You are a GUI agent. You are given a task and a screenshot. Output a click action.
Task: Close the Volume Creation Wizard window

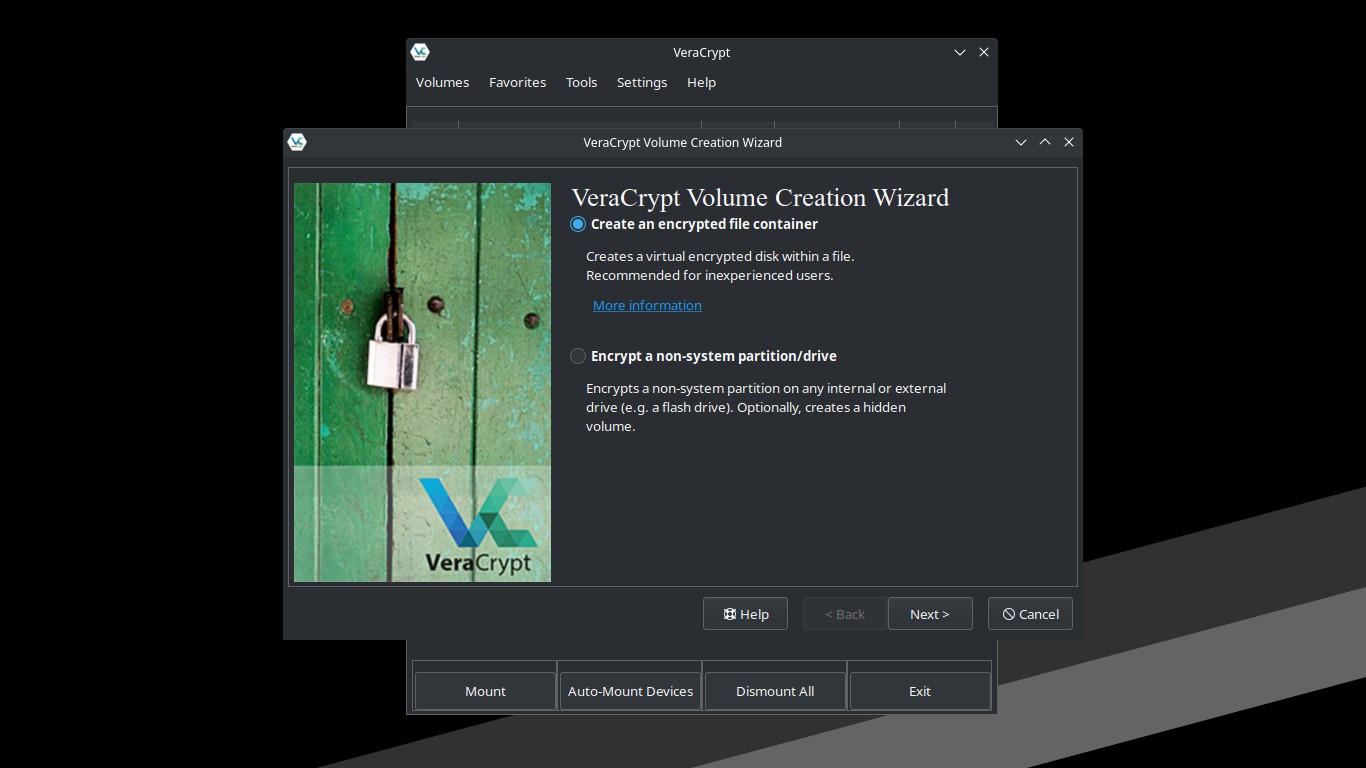point(1069,142)
